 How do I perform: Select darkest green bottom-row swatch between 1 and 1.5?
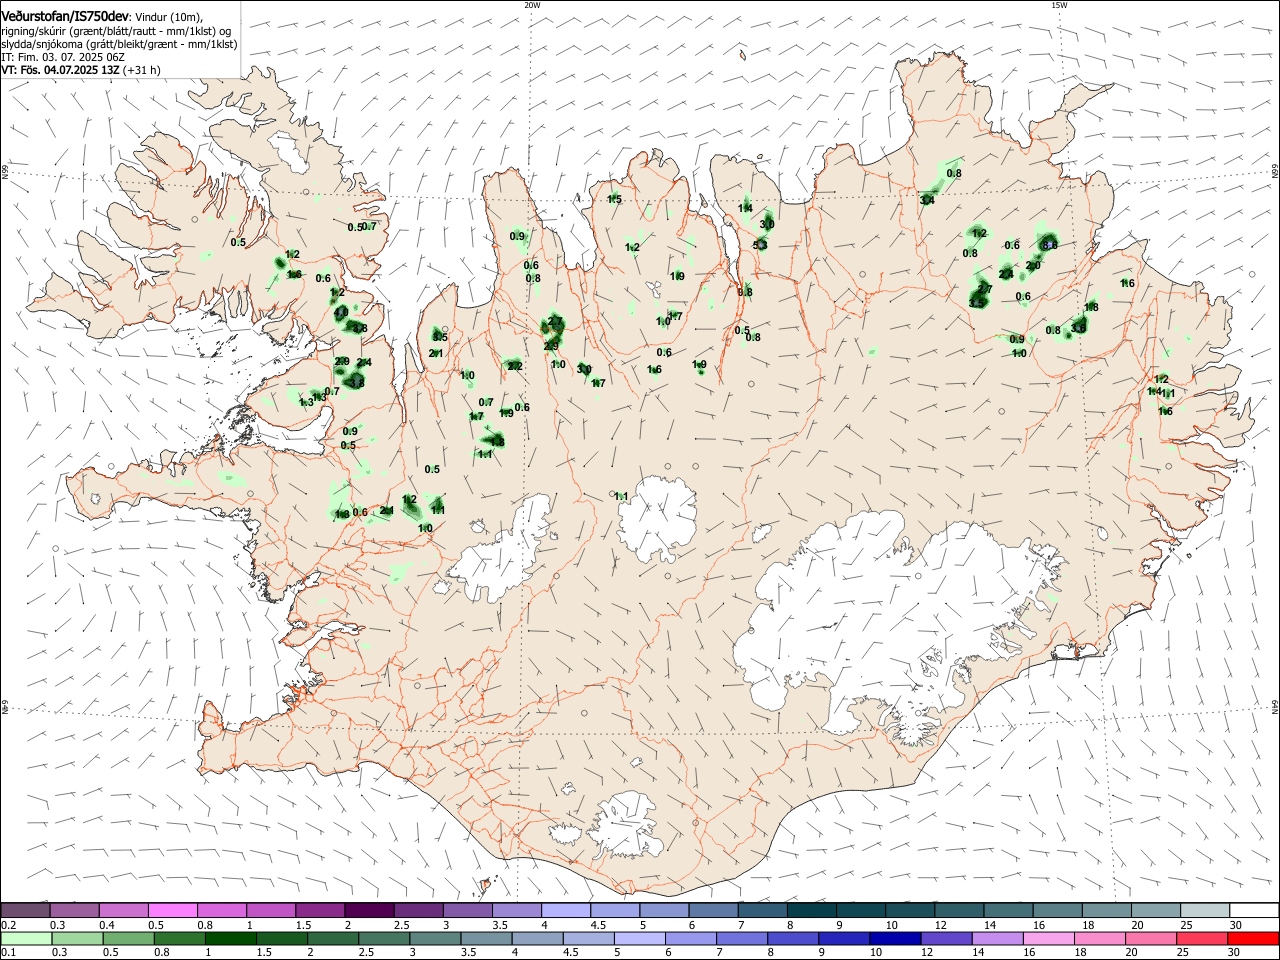pyautogui.click(x=230, y=938)
